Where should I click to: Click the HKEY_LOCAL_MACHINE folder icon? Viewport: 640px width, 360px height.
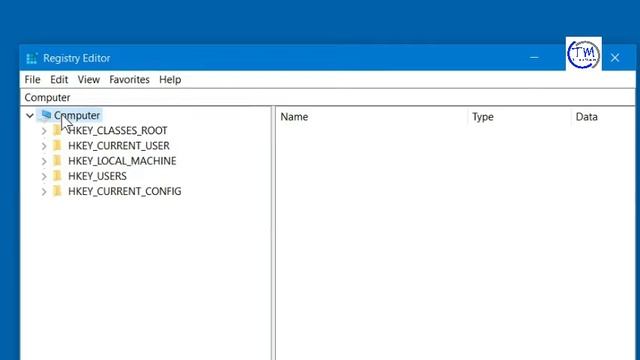coord(58,160)
